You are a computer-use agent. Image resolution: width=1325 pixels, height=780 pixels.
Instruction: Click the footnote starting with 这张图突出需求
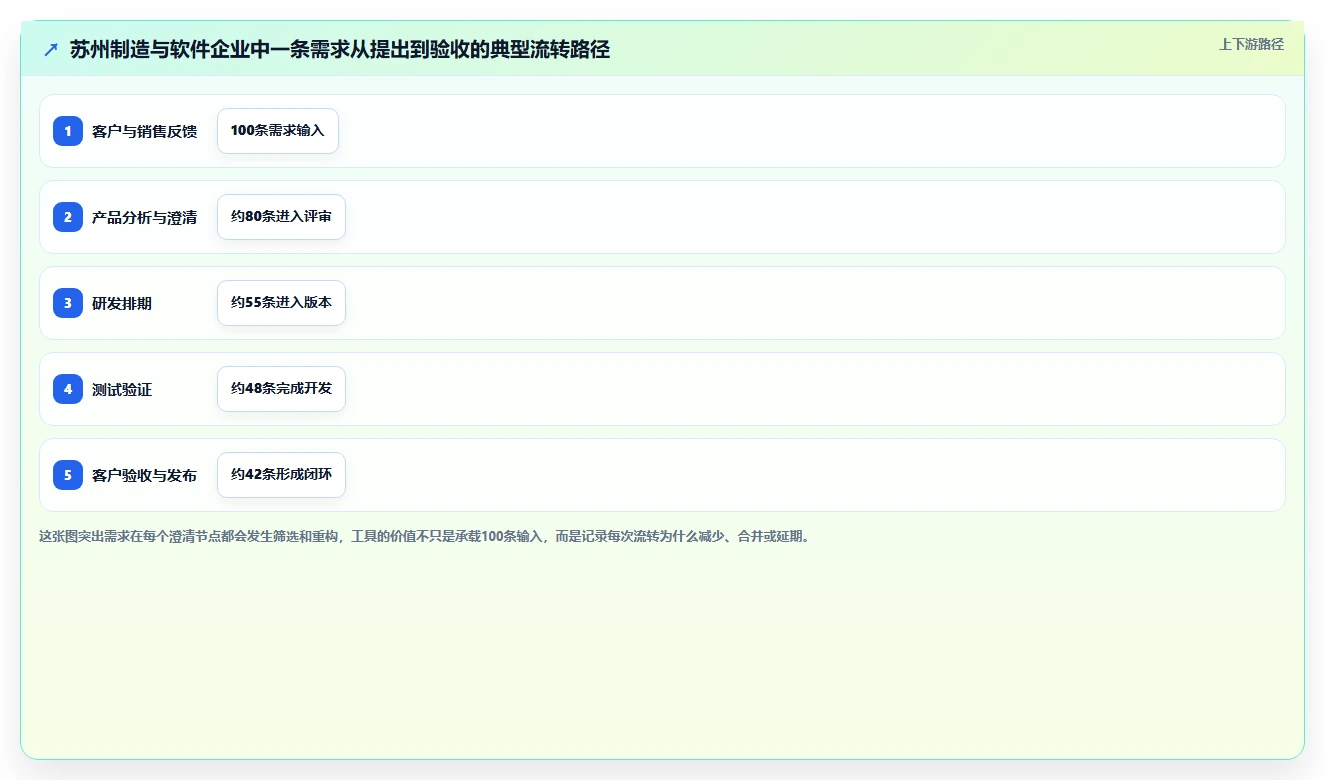(424, 536)
